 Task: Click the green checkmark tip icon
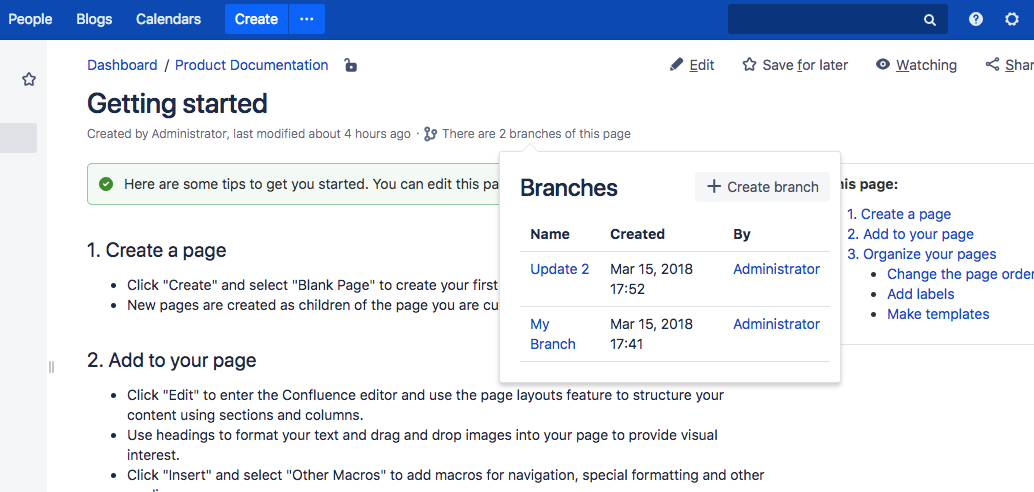click(x=106, y=184)
